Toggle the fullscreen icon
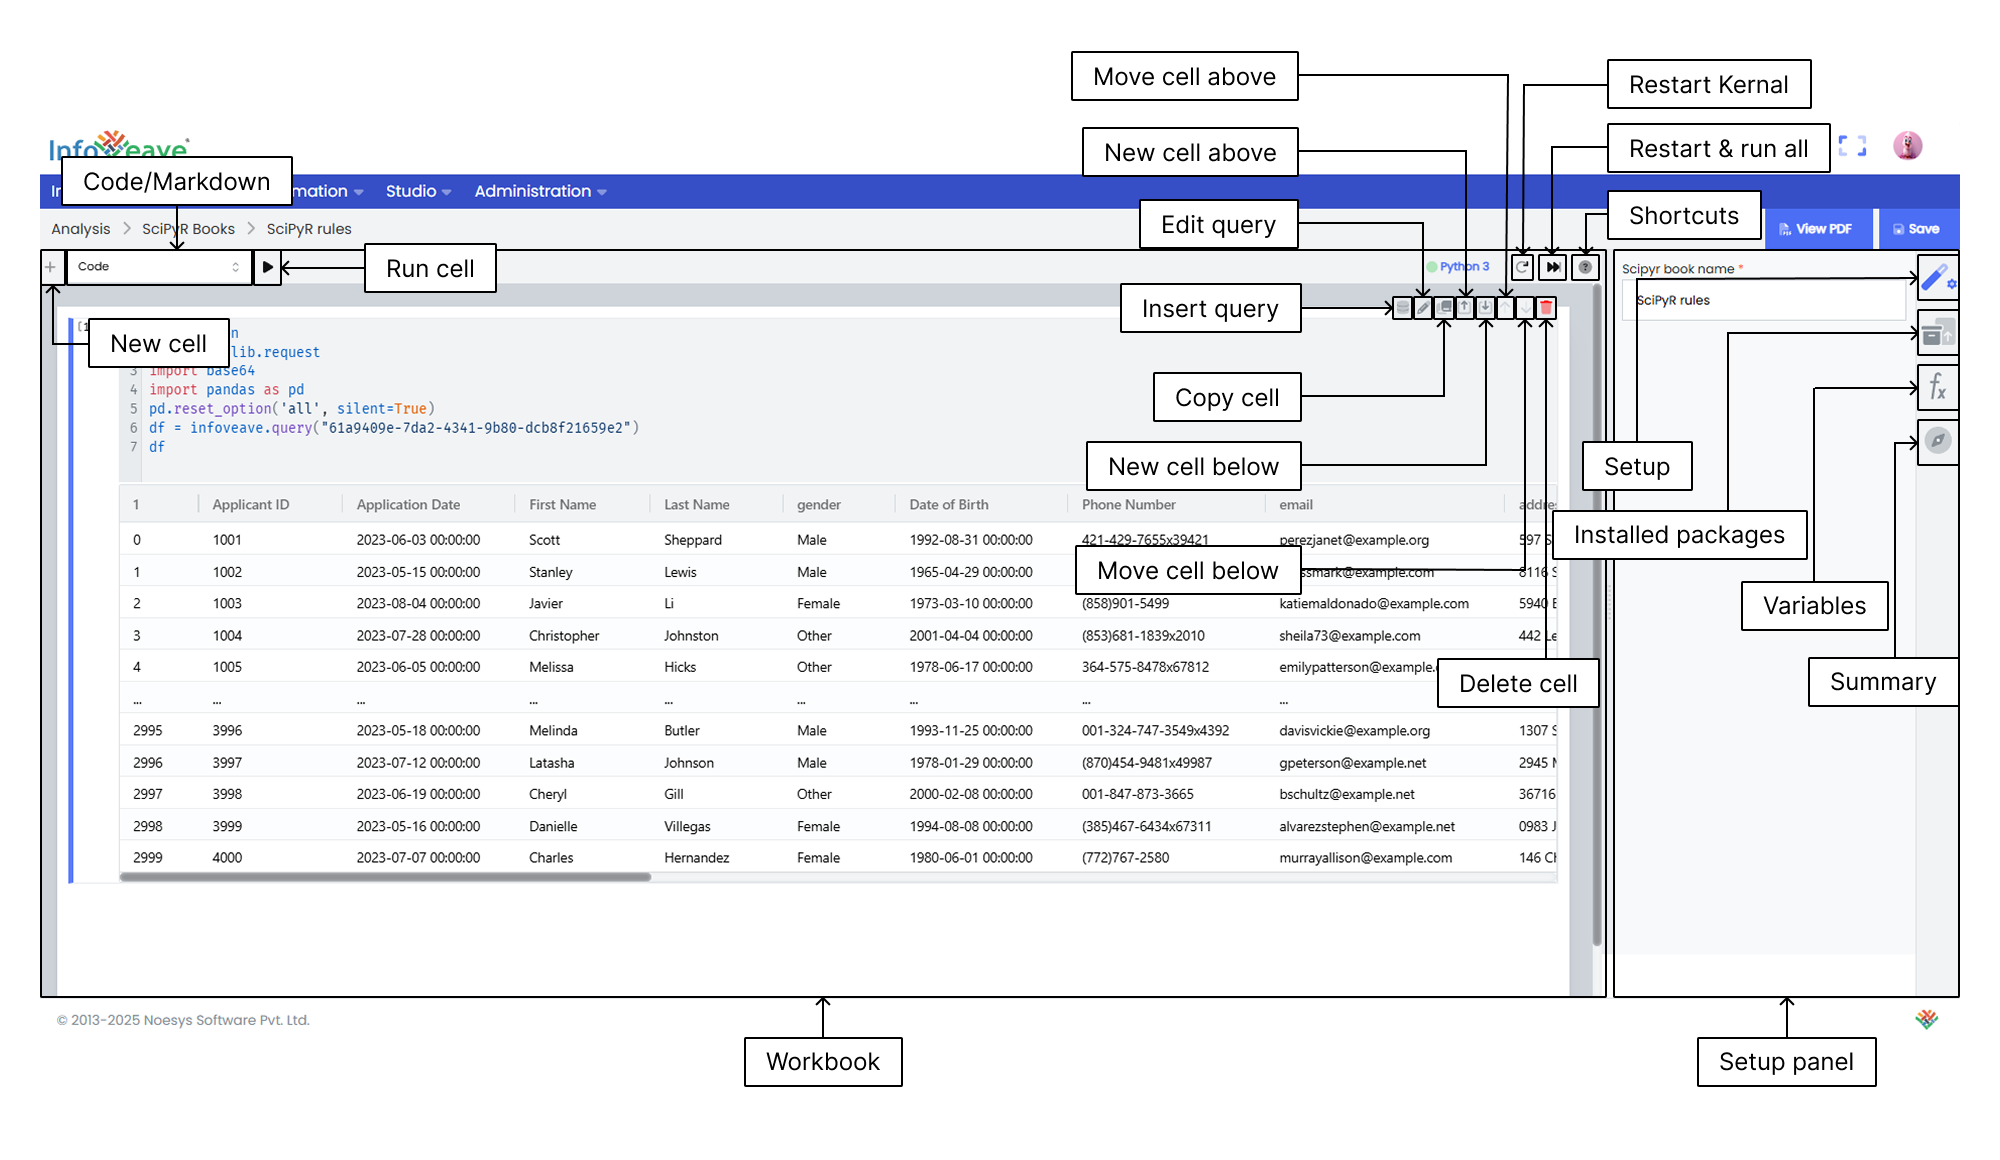The width and height of the screenshot is (2000, 1160). point(1852,146)
